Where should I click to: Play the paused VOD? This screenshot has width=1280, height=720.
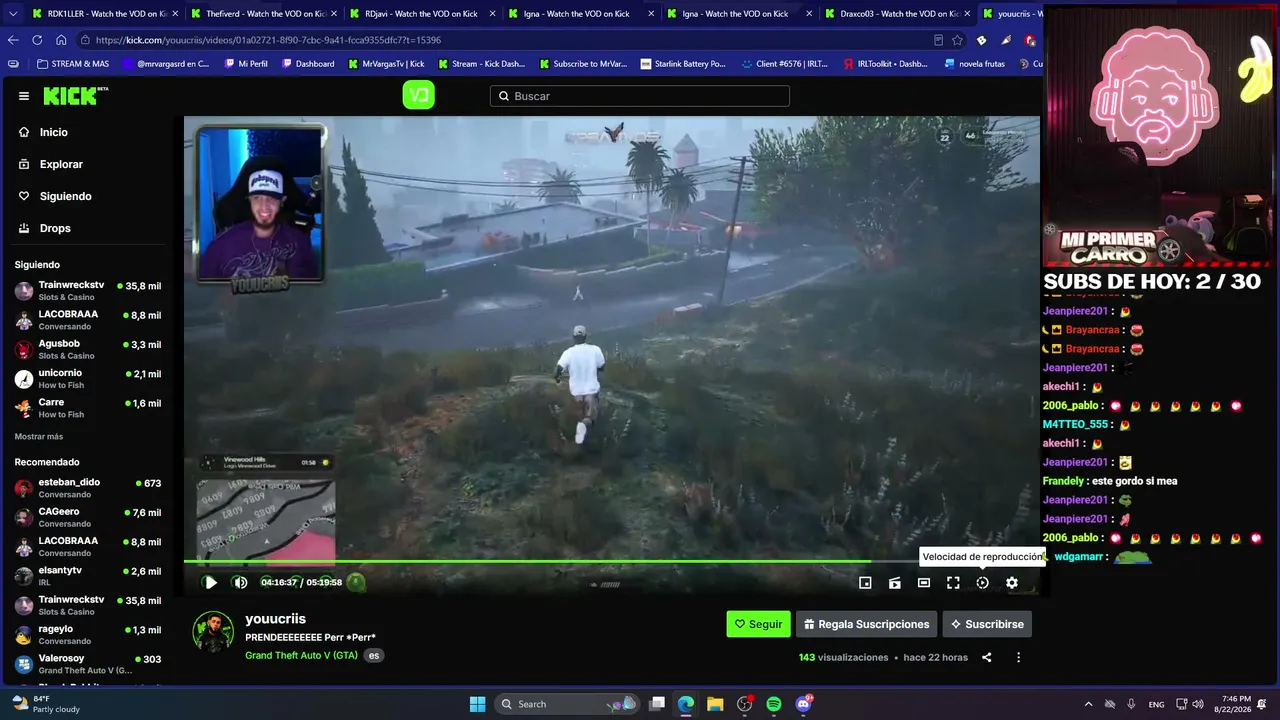(210, 582)
